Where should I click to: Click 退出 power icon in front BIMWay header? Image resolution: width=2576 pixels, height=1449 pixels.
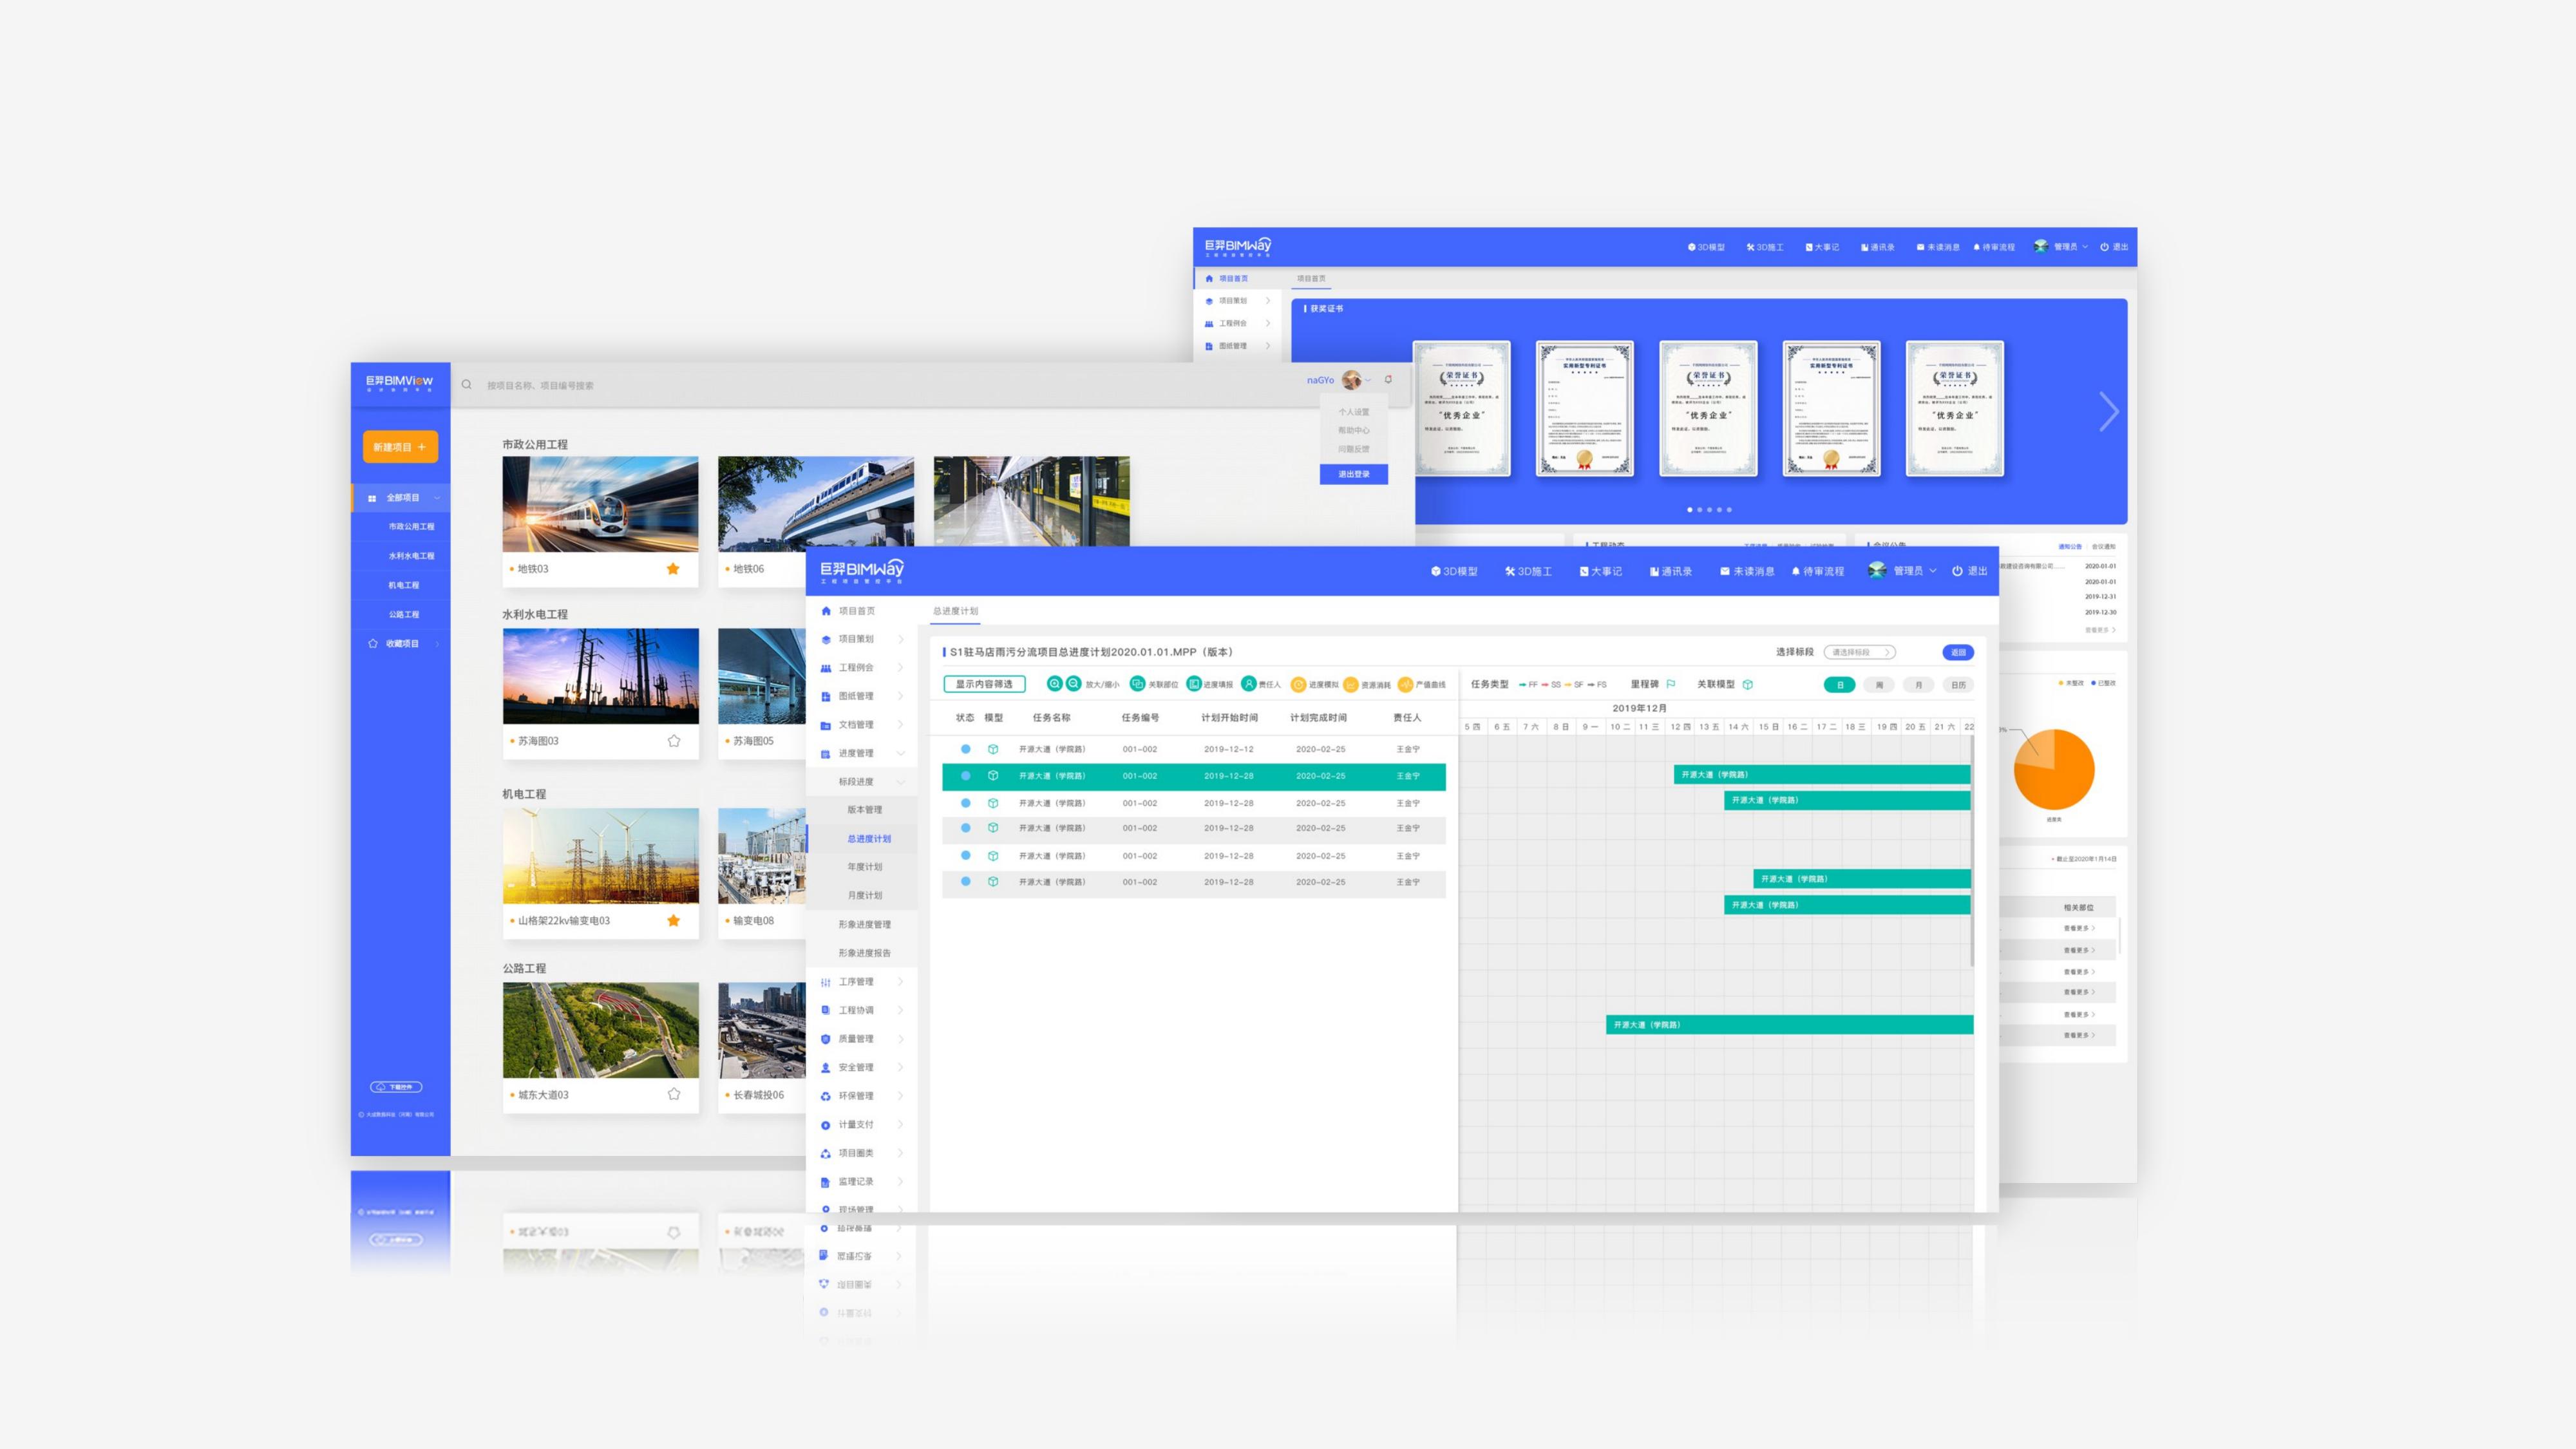click(1958, 571)
